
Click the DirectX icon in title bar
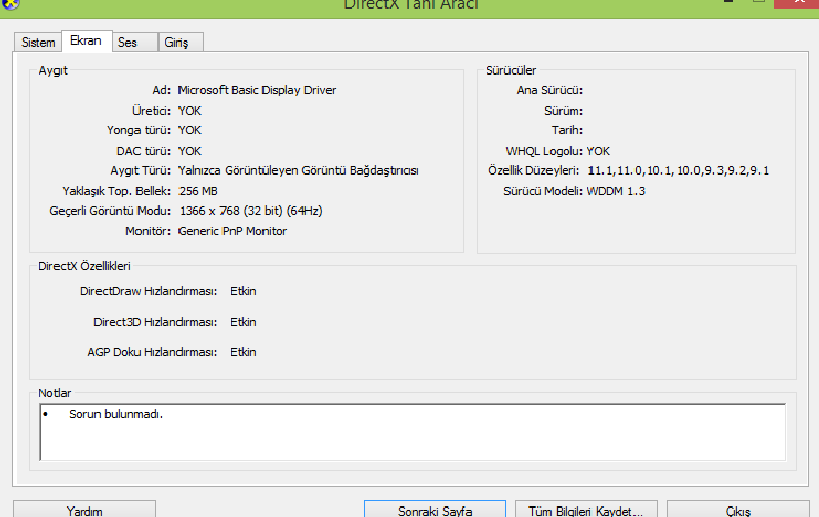10,4
